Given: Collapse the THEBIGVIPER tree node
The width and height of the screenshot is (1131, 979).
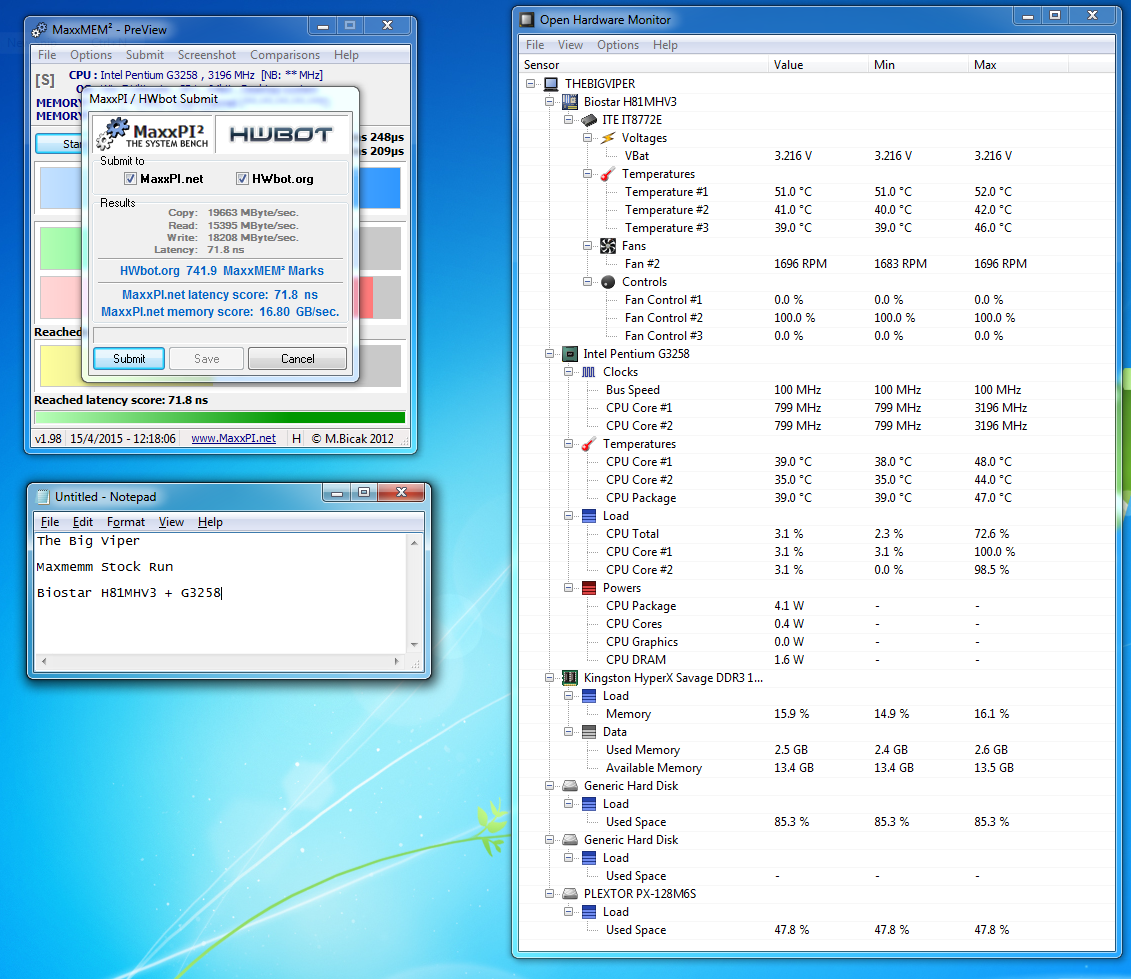Looking at the screenshot, I should 531,84.
